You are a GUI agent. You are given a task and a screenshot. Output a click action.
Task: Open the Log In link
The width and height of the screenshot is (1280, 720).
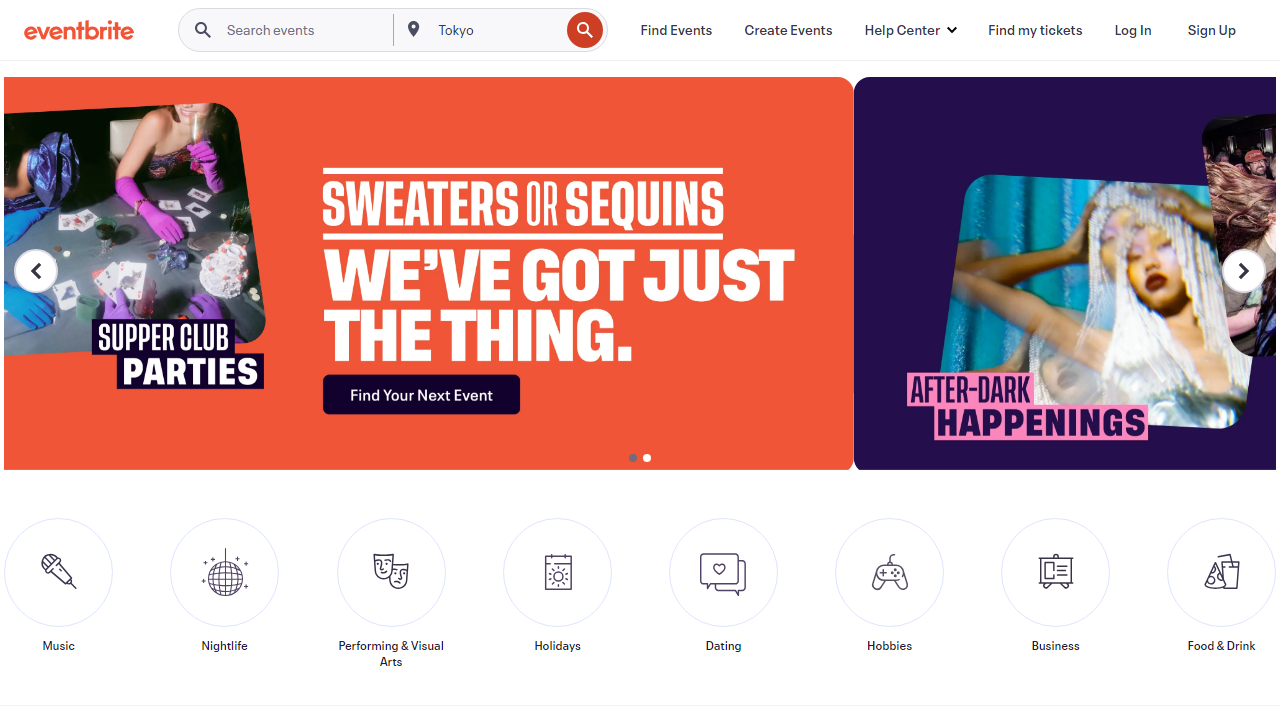pyautogui.click(x=1133, y=30)
